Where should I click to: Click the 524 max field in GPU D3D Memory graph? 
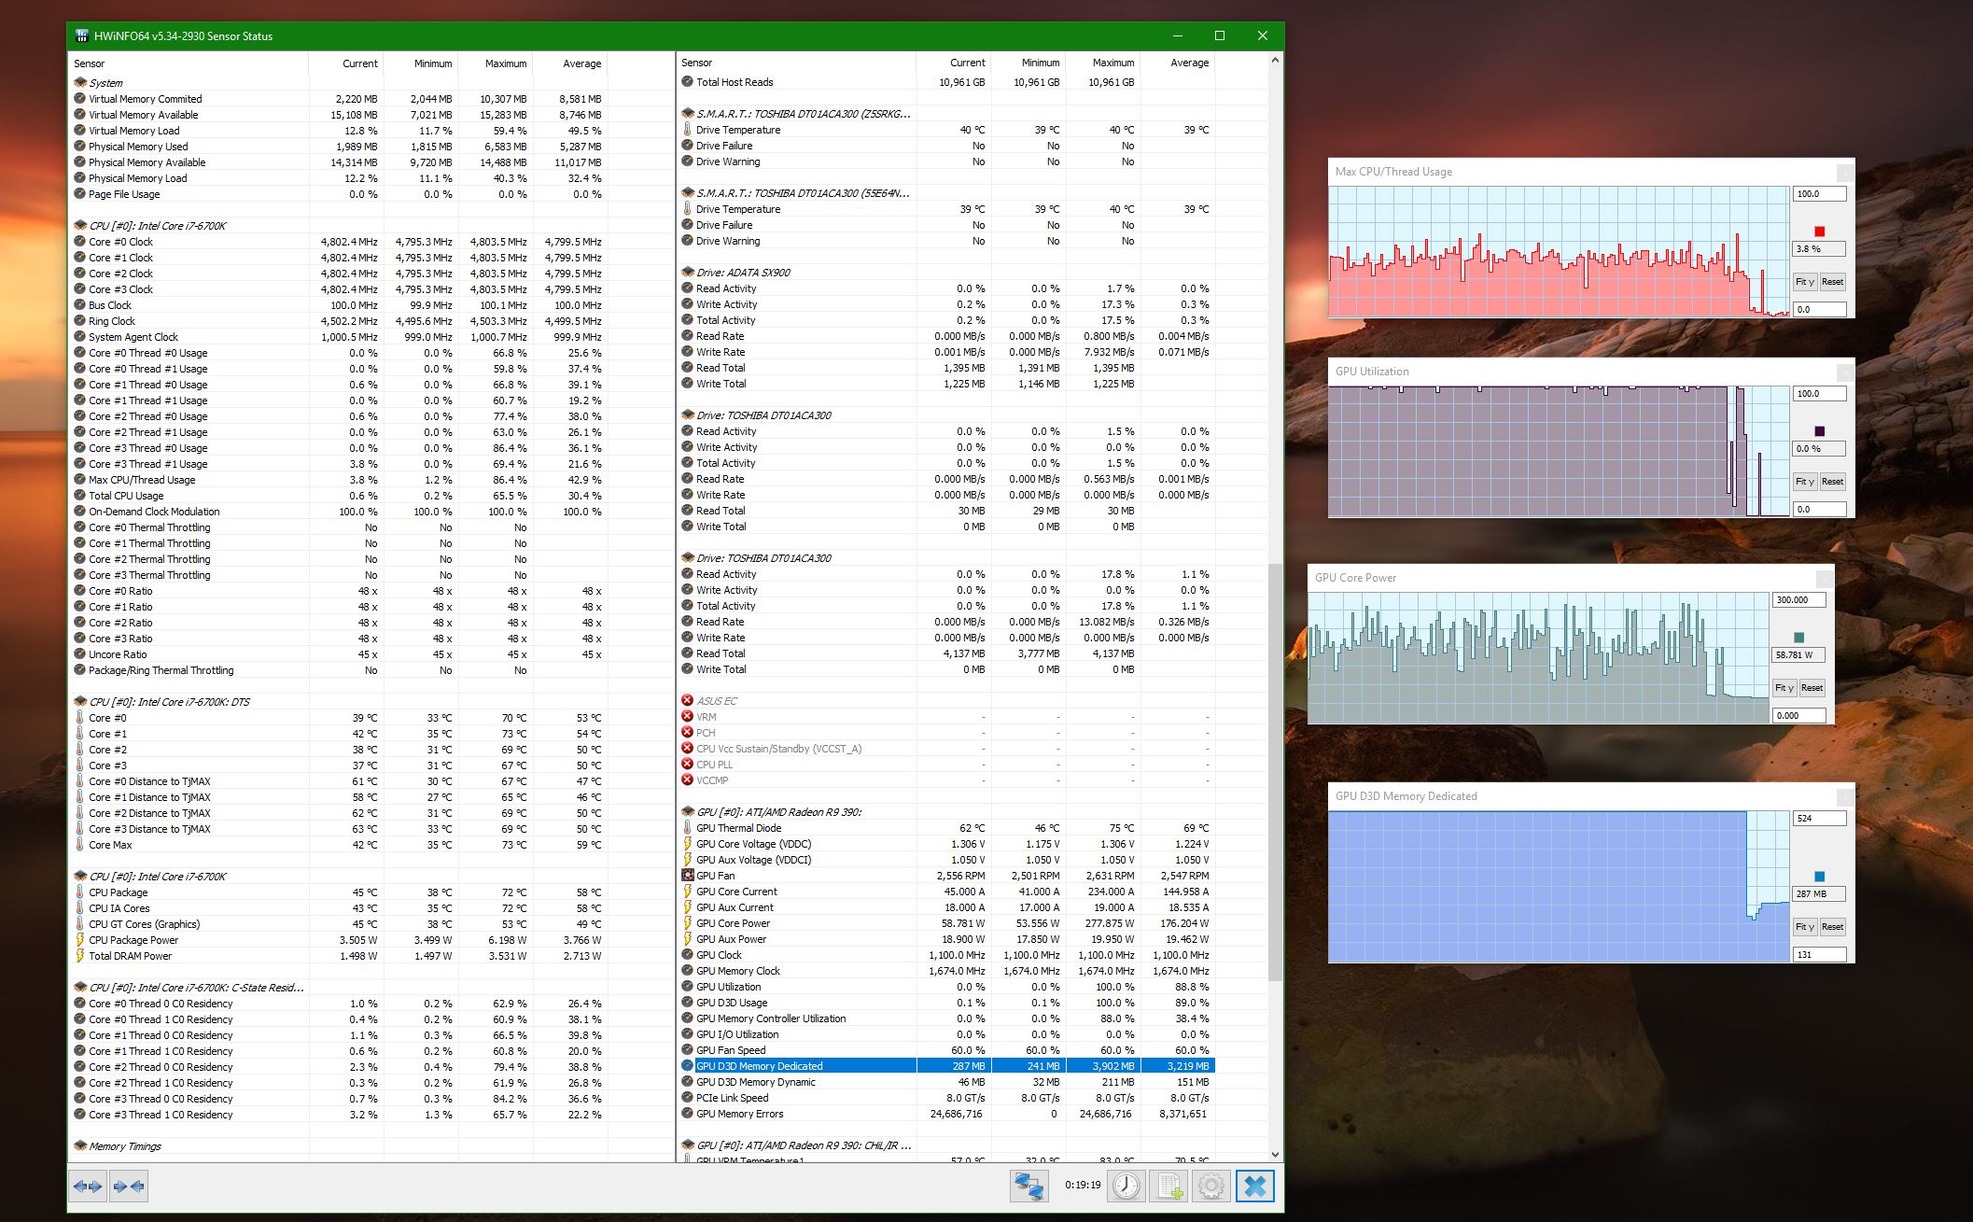point(1819,819)
